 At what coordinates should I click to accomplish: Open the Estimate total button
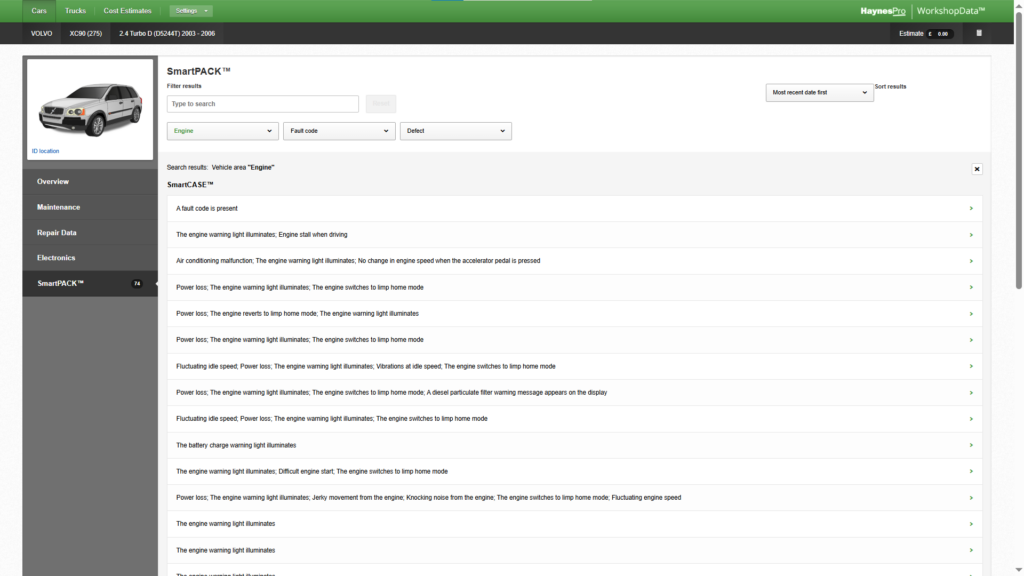[x=926, y=33]
